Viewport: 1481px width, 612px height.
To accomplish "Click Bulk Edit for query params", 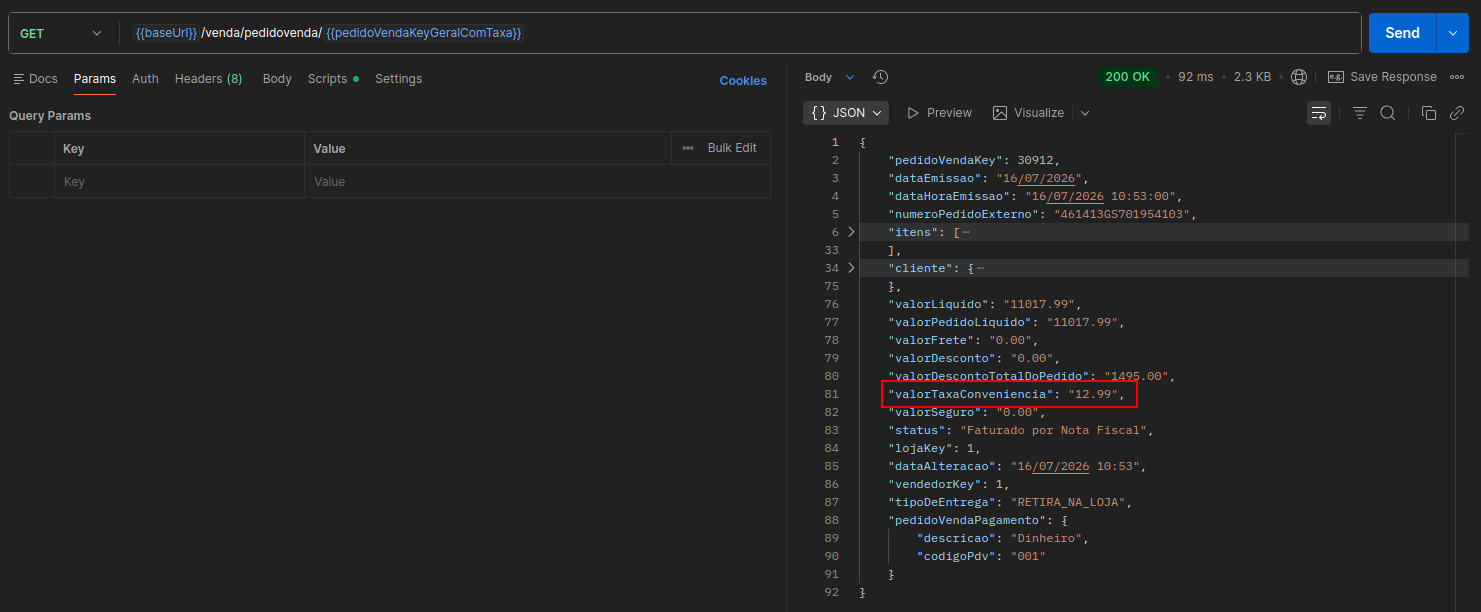I will [x=732, y=148].
